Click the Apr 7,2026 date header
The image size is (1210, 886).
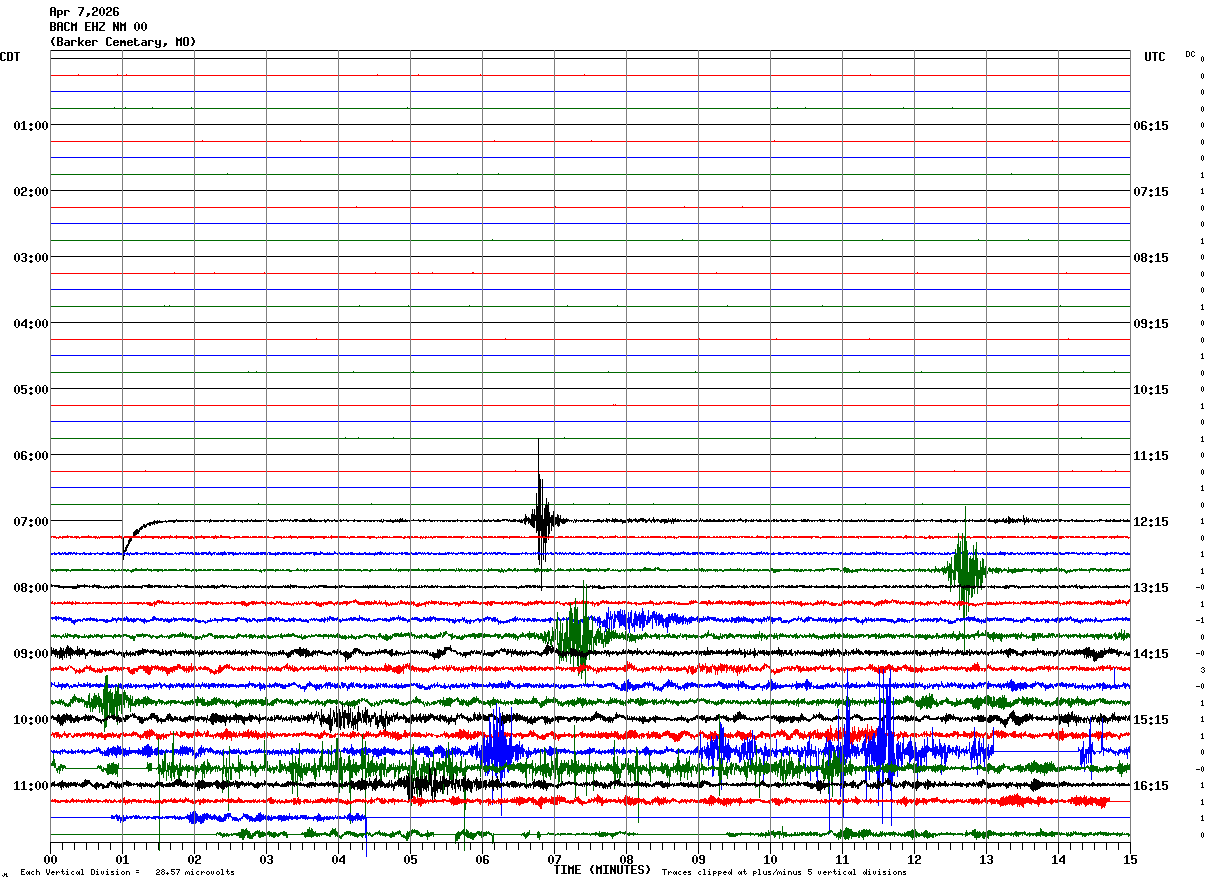(x=84, y=12)
